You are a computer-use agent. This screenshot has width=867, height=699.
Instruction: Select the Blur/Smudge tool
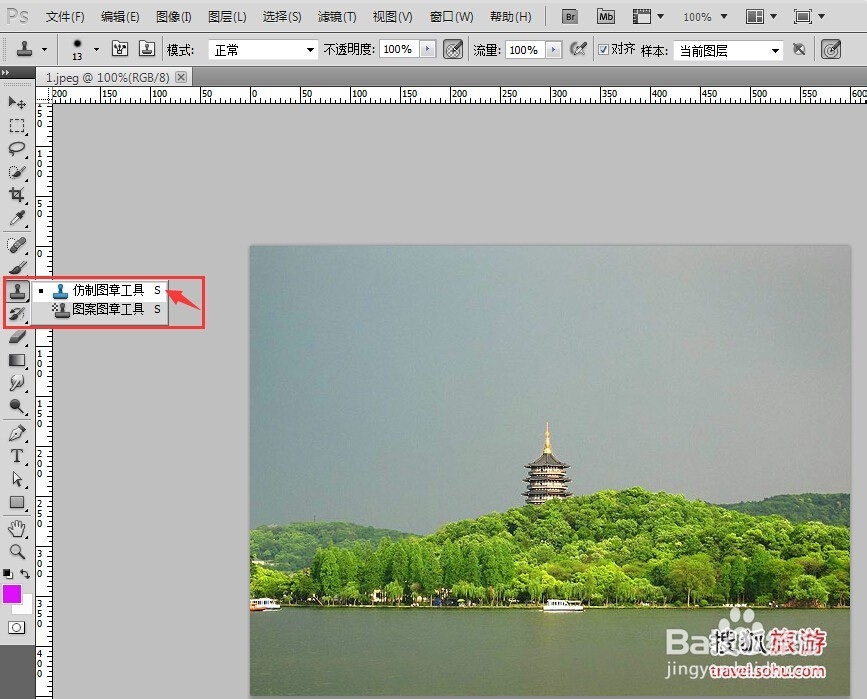(x=17, y=383)
